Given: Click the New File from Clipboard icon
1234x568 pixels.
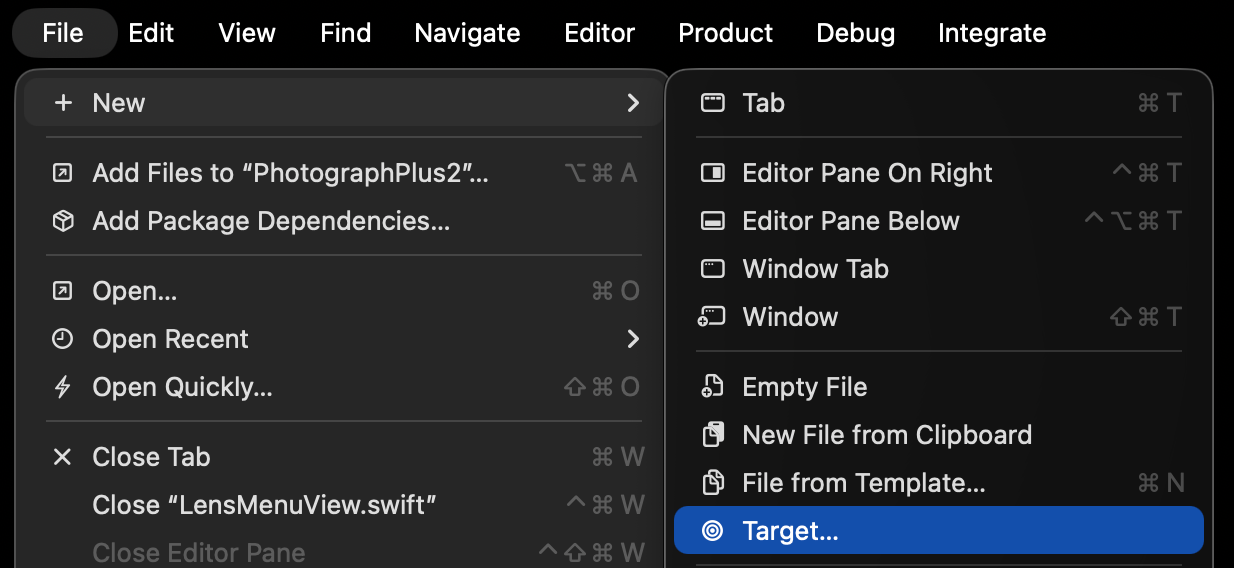Looking at the screenshot, I should 712,435.
